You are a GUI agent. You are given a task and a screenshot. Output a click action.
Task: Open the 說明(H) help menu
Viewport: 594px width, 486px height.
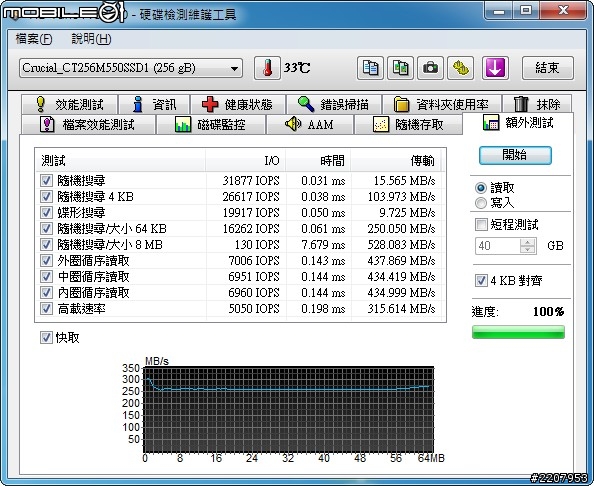click(x=91, y=39)
